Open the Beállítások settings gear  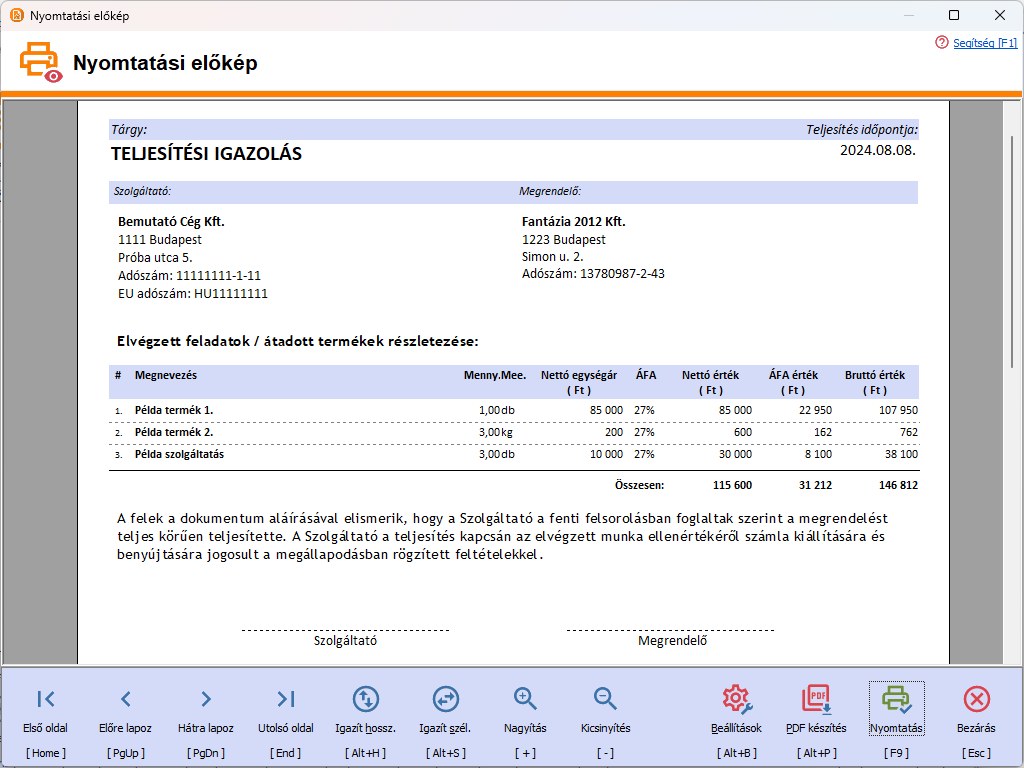pyautogui.click(x=736, y=710)
